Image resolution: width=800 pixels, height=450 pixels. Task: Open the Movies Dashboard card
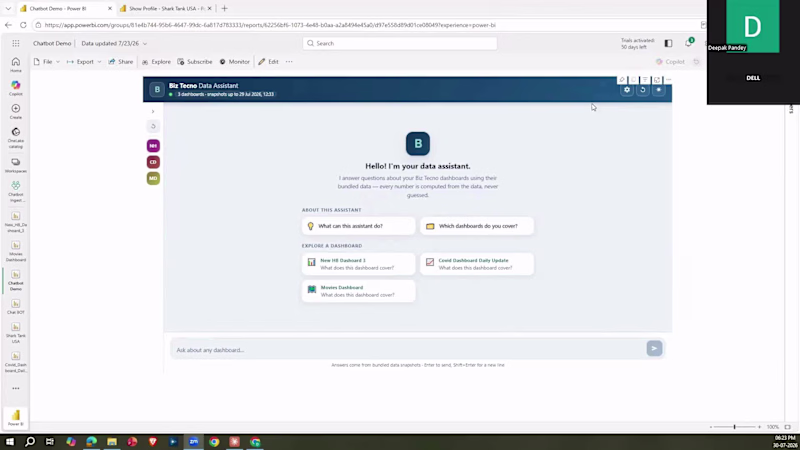tap(359, 291)
